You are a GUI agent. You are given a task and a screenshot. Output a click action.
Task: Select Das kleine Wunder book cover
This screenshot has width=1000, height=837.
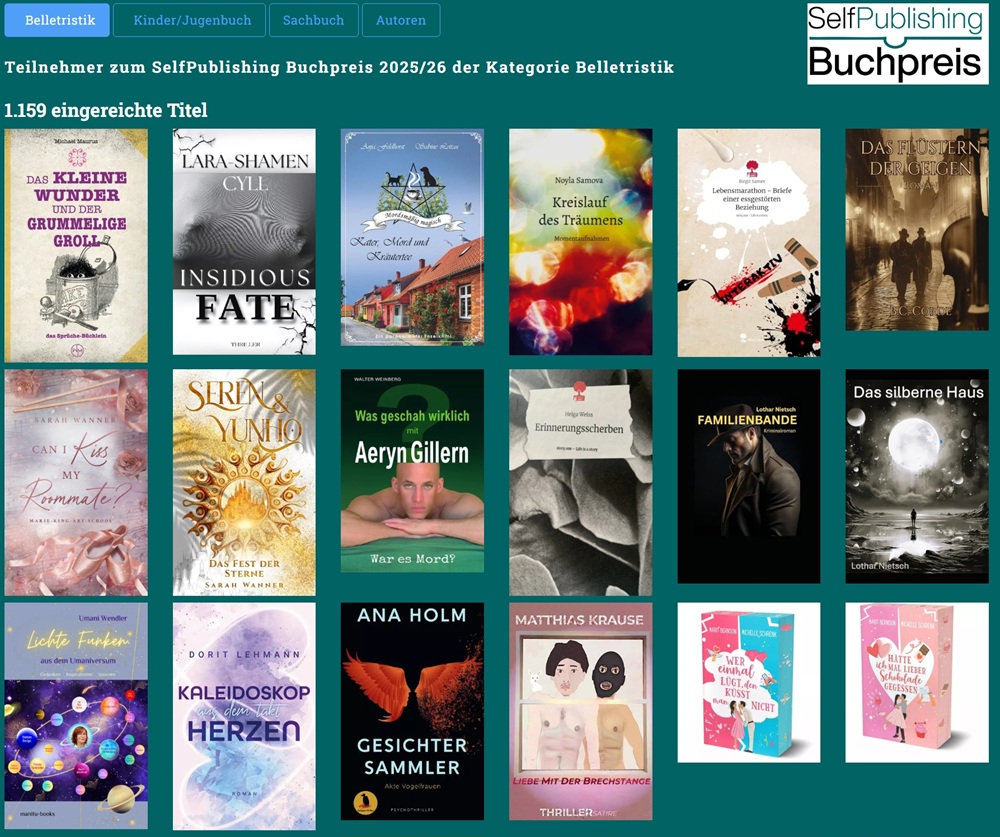76,245
